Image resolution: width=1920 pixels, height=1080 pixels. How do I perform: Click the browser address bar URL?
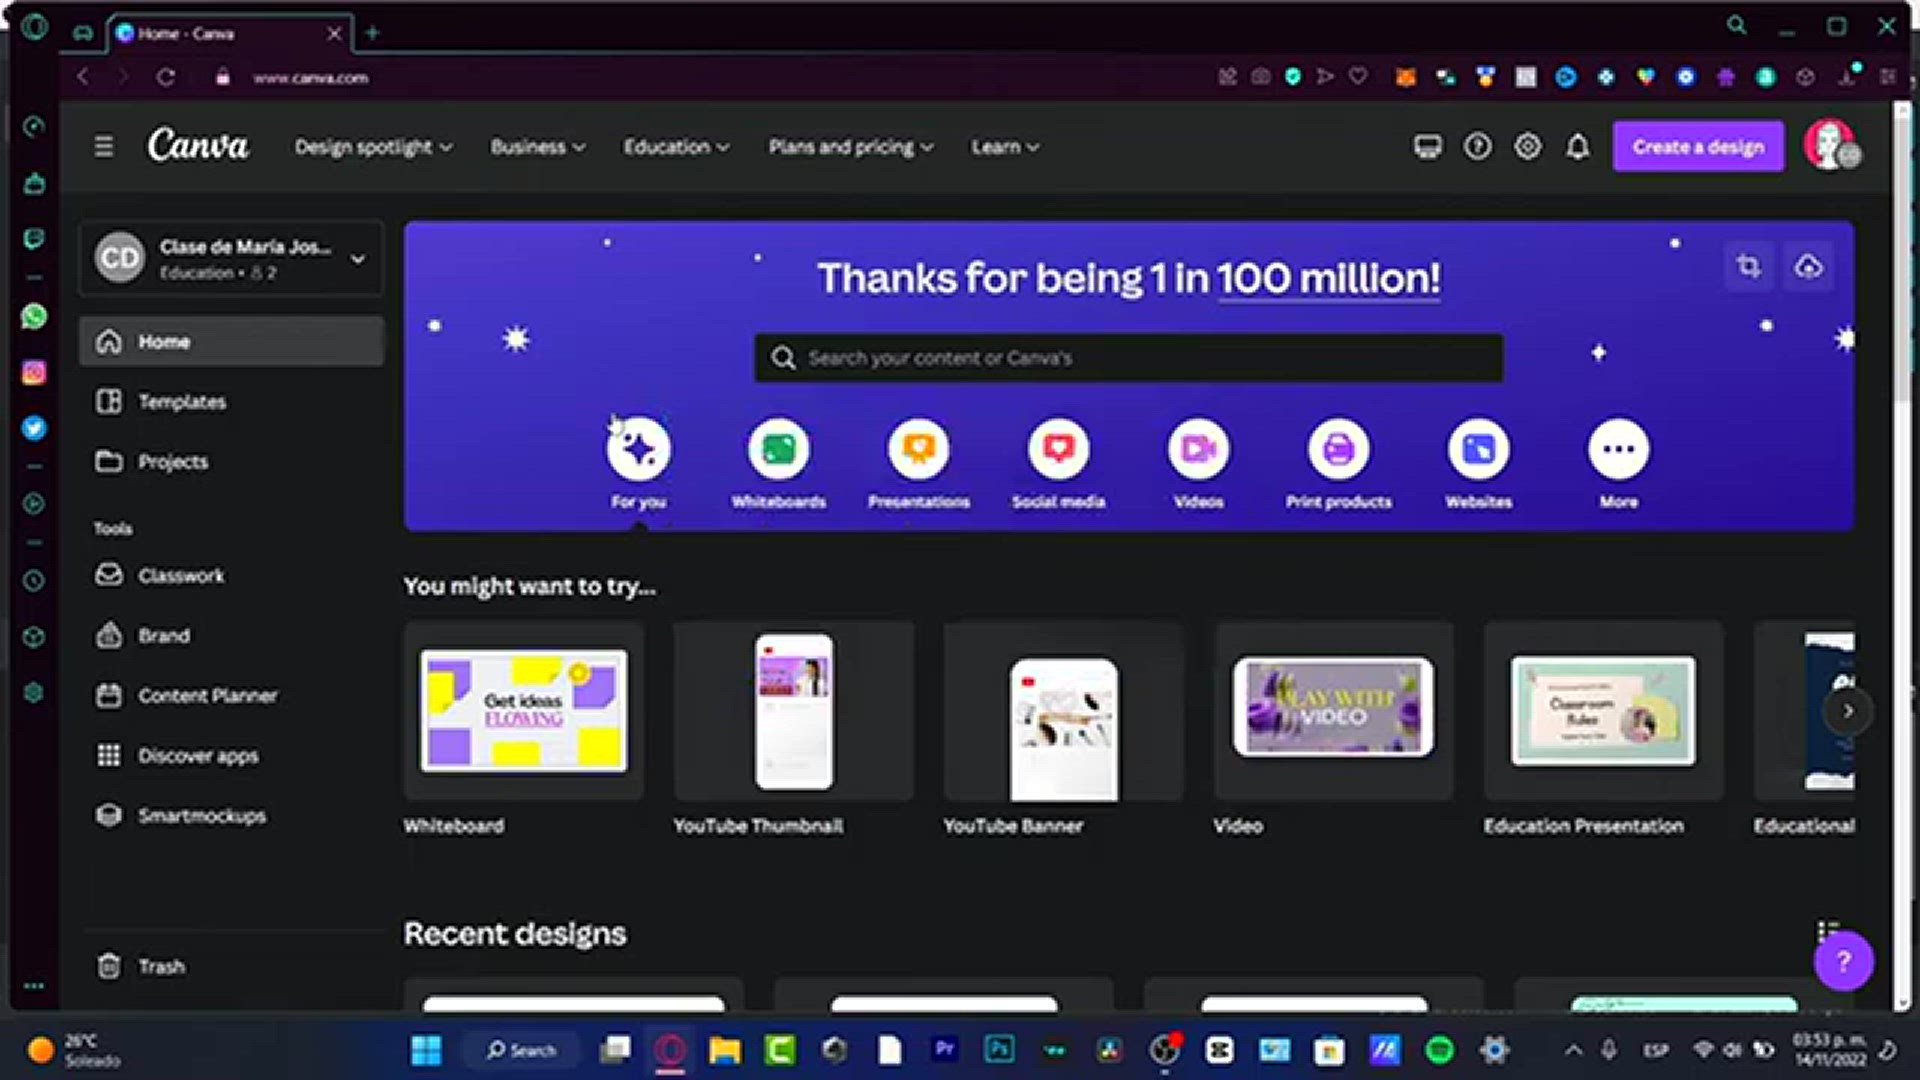point(310,77)
